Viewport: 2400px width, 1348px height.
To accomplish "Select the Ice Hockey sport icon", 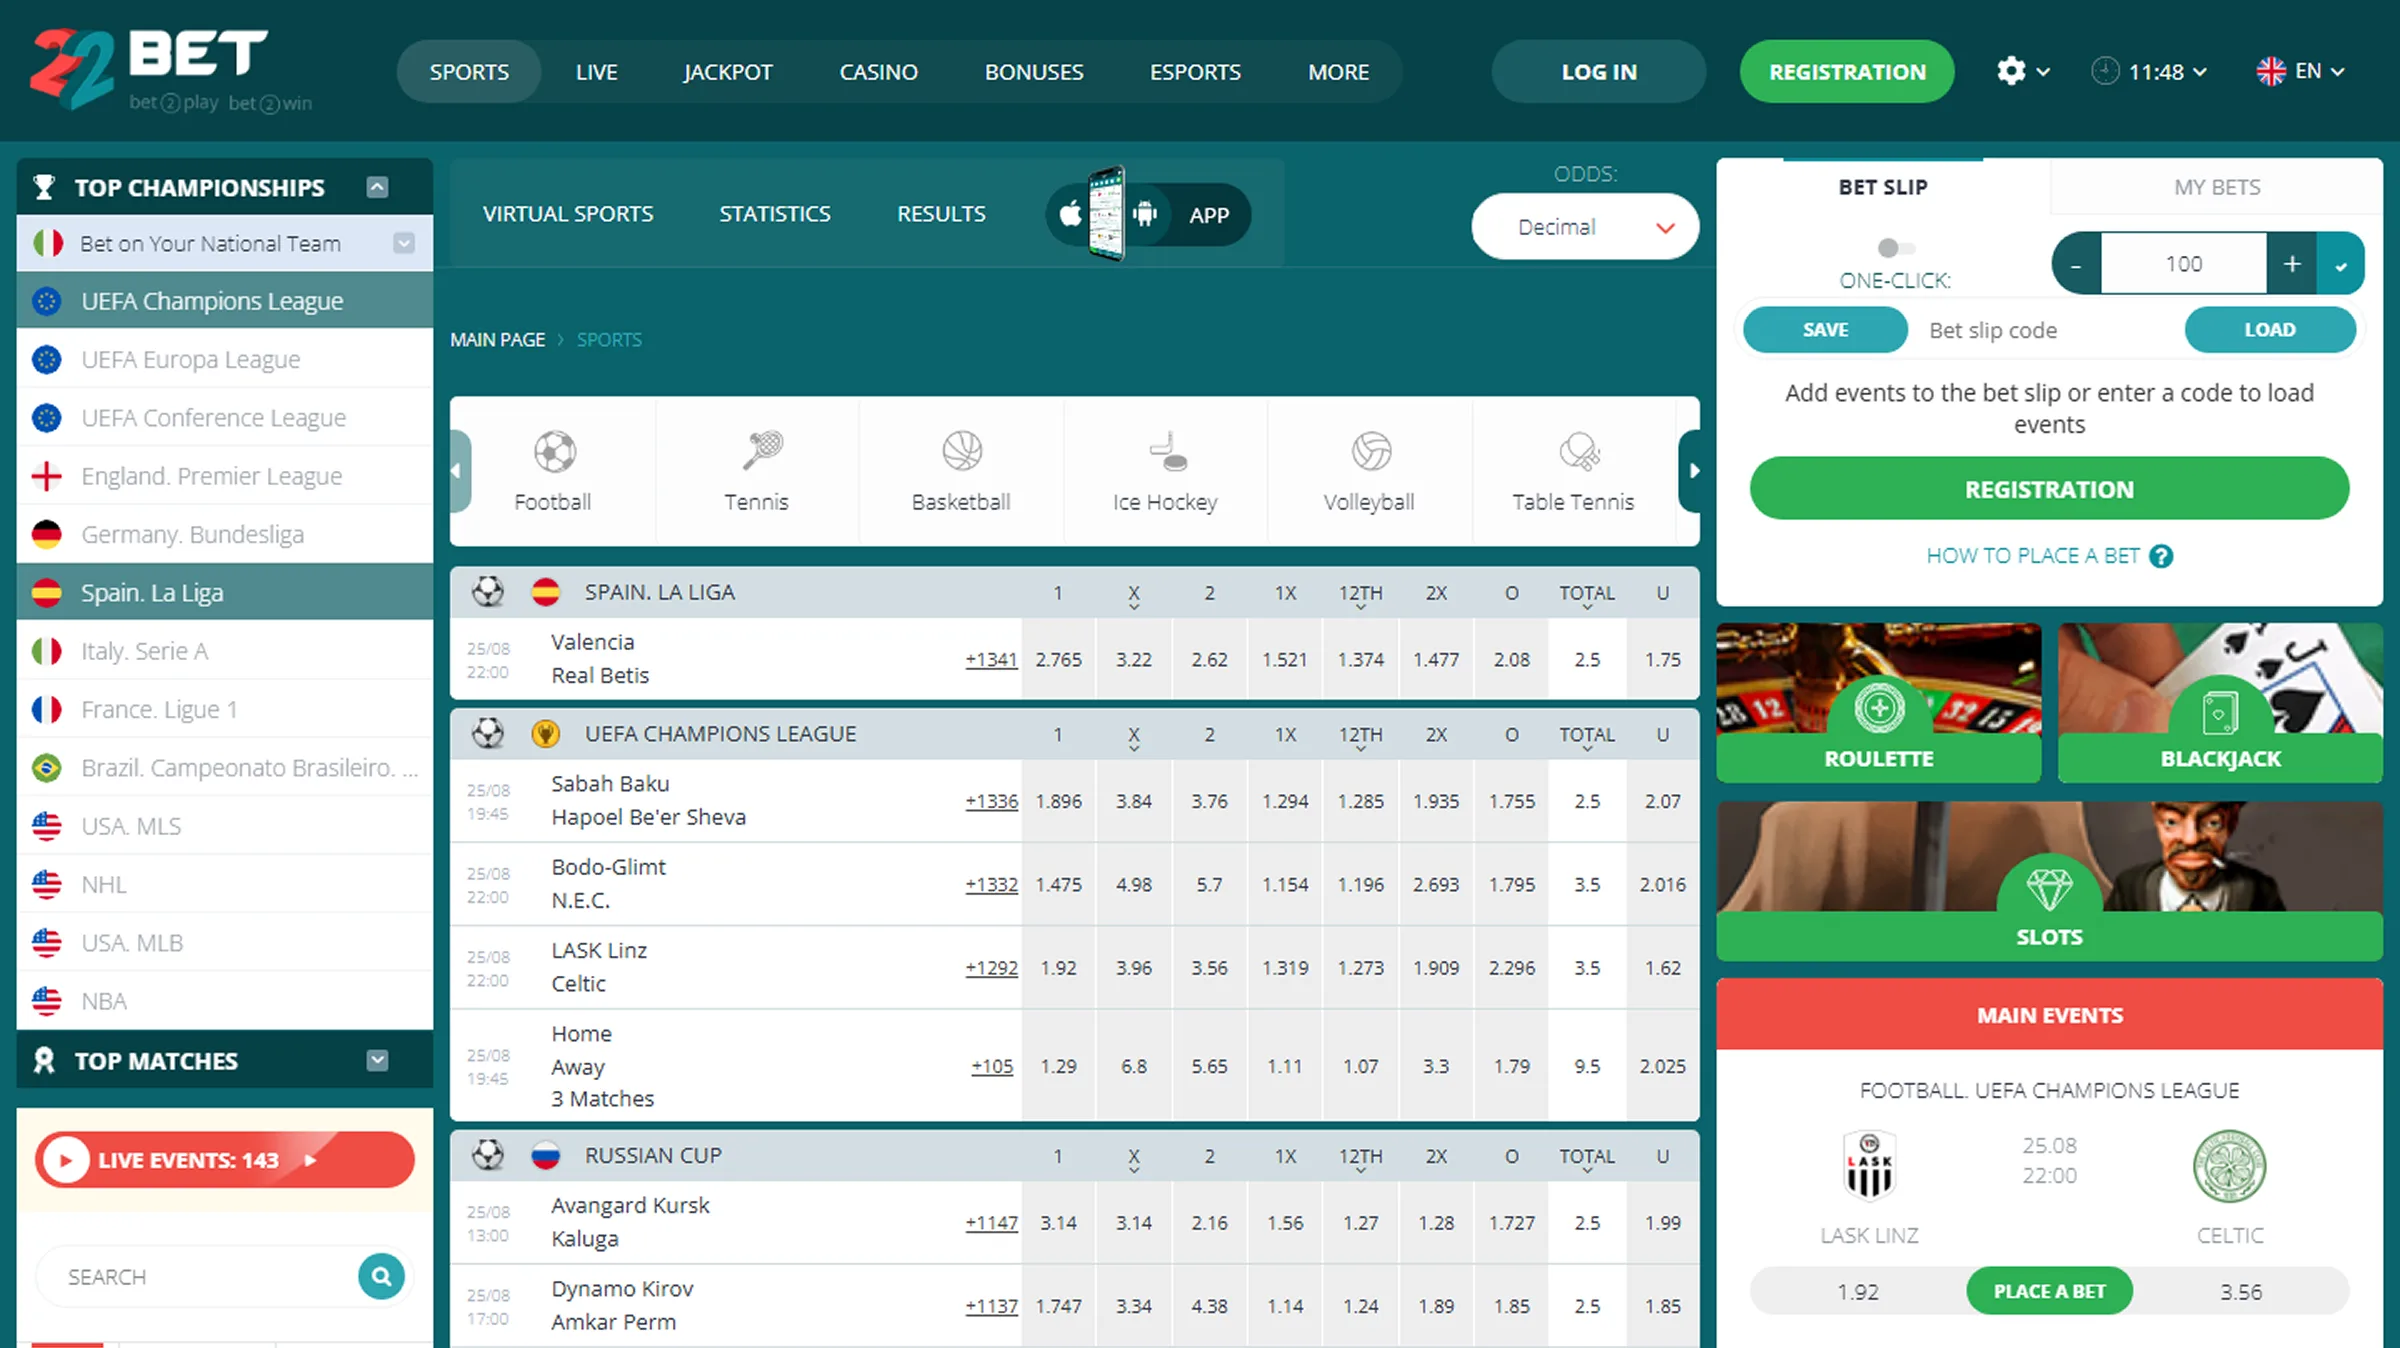I will coord(1165,471).
